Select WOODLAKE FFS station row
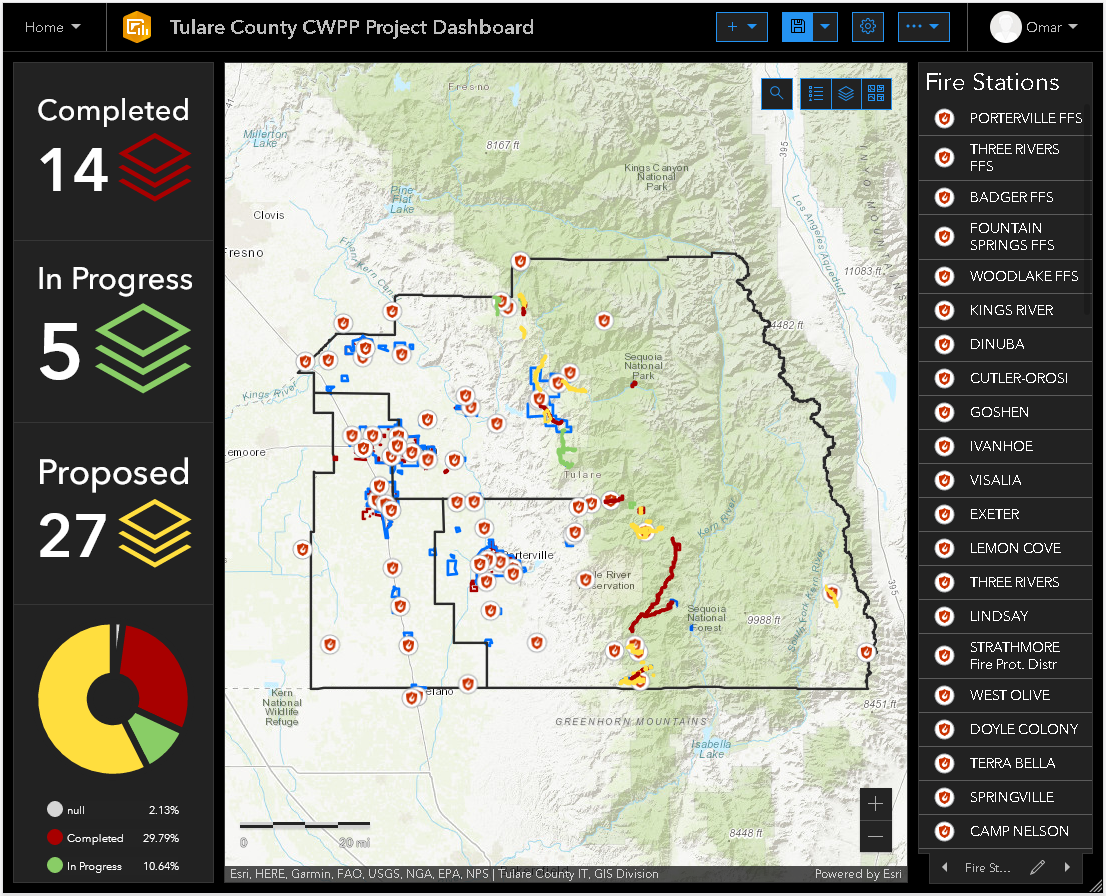This screenshot has height=896, width=1106. tap(1005, 277)
